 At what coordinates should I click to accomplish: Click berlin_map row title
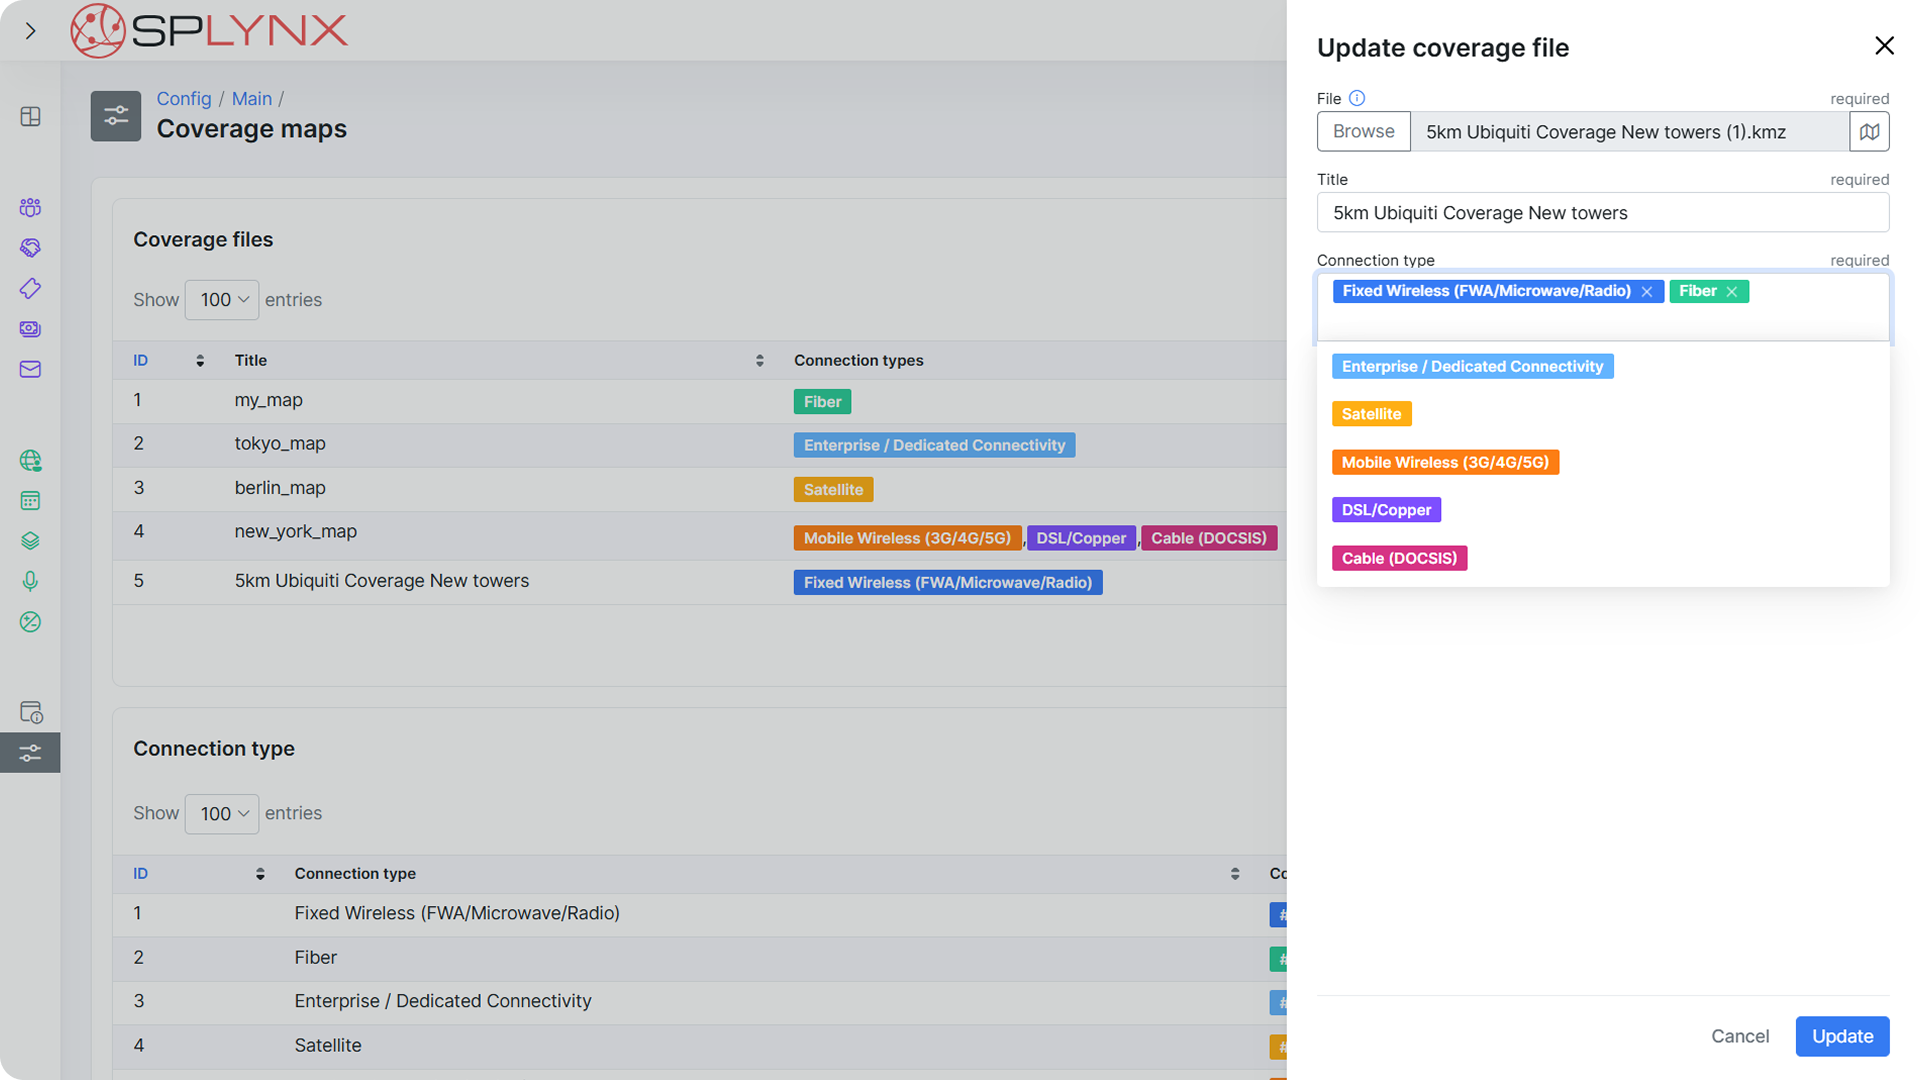click(280, 488)
